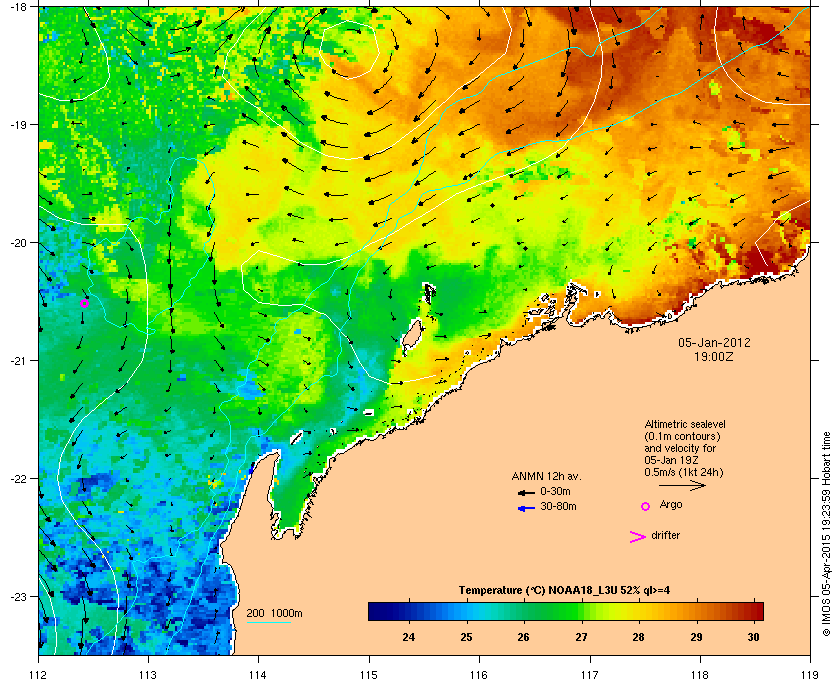Click the -23 latitude axis label
This screenshot has height=680, width=840.
click(x=18, y=596)
